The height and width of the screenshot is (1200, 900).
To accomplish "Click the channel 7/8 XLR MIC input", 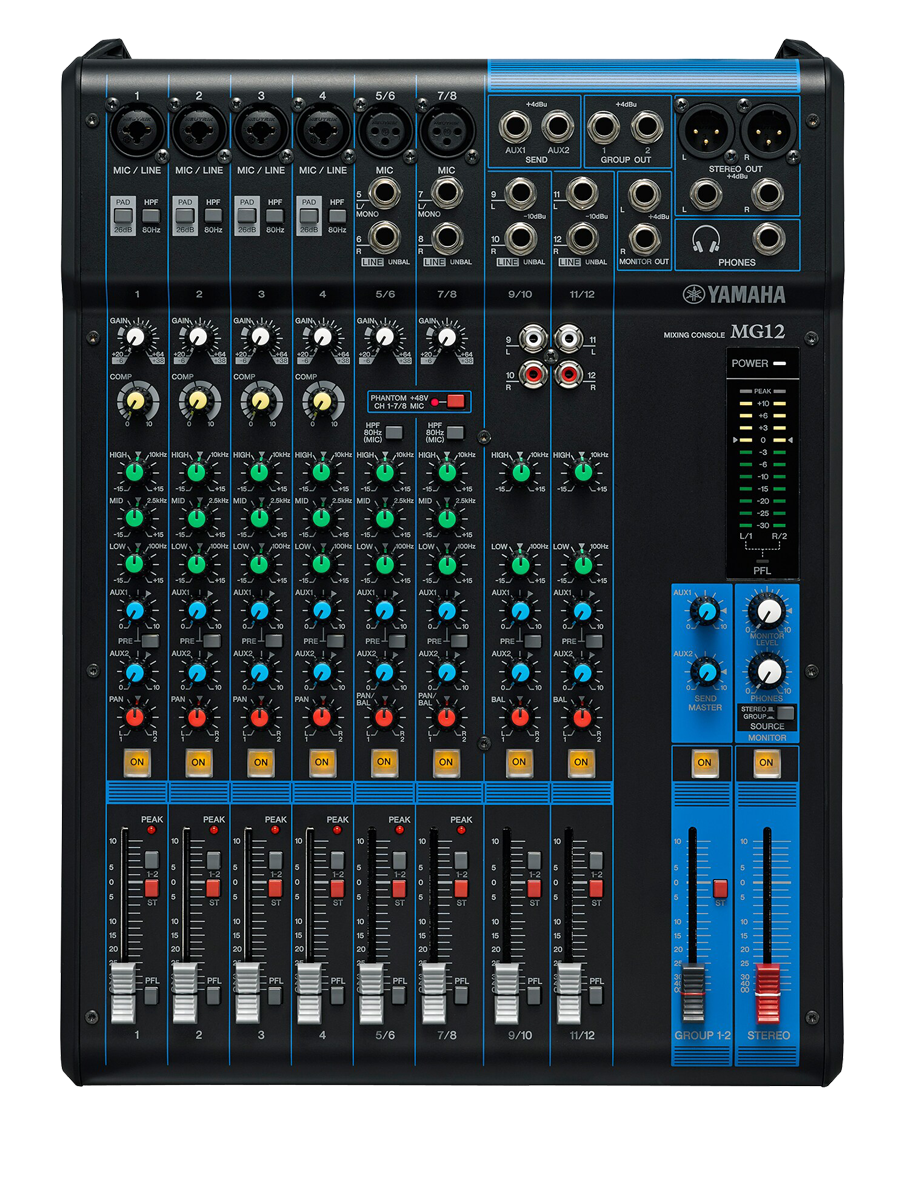I will 446,131.
